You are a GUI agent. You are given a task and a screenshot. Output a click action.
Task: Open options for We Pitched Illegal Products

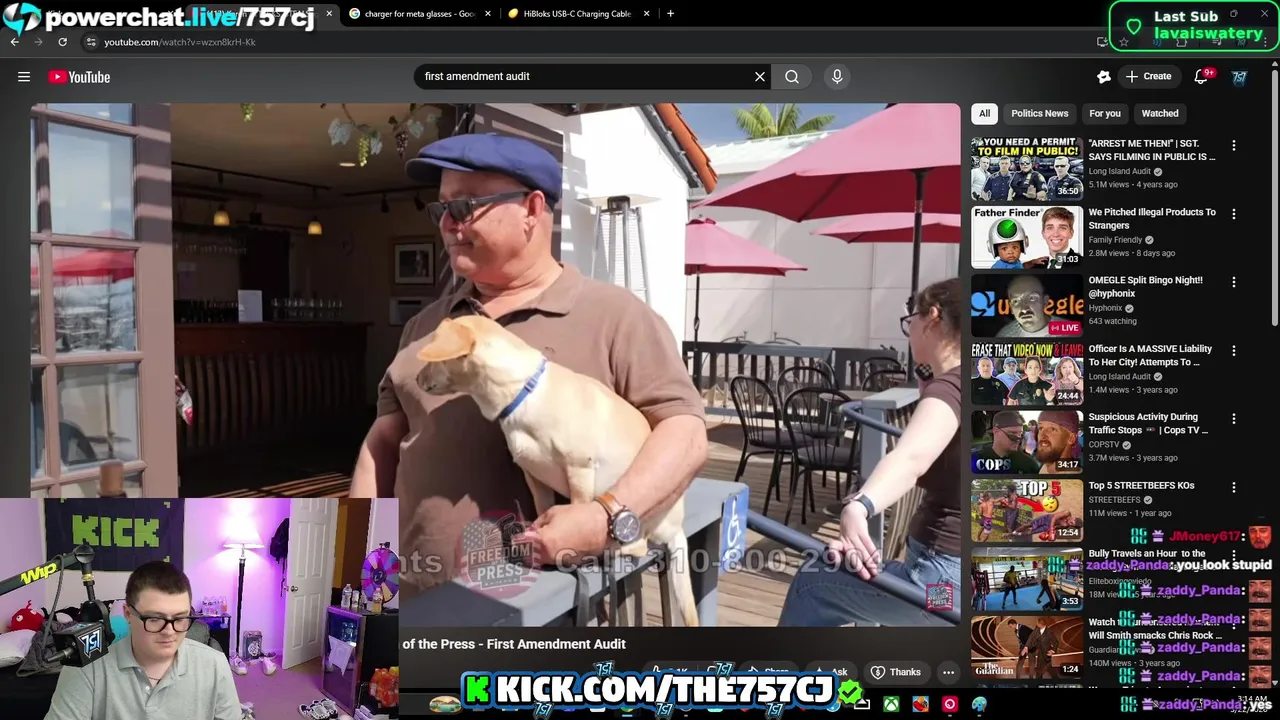pyautogui.click(x=1233, y=214)
